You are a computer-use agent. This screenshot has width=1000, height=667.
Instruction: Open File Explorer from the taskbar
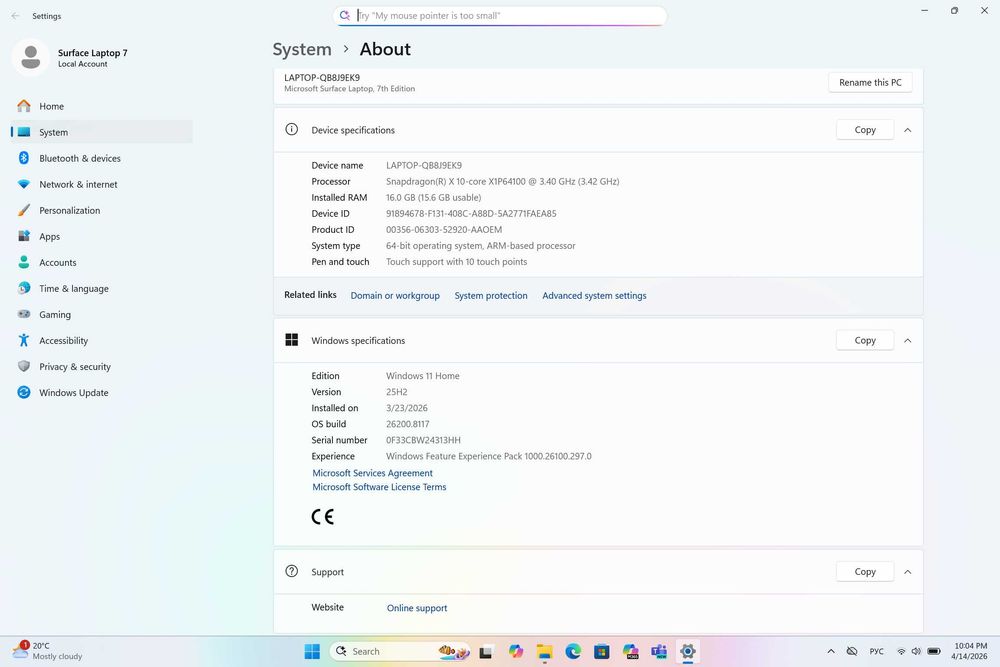pyautogui.click(x=545, y=651)
